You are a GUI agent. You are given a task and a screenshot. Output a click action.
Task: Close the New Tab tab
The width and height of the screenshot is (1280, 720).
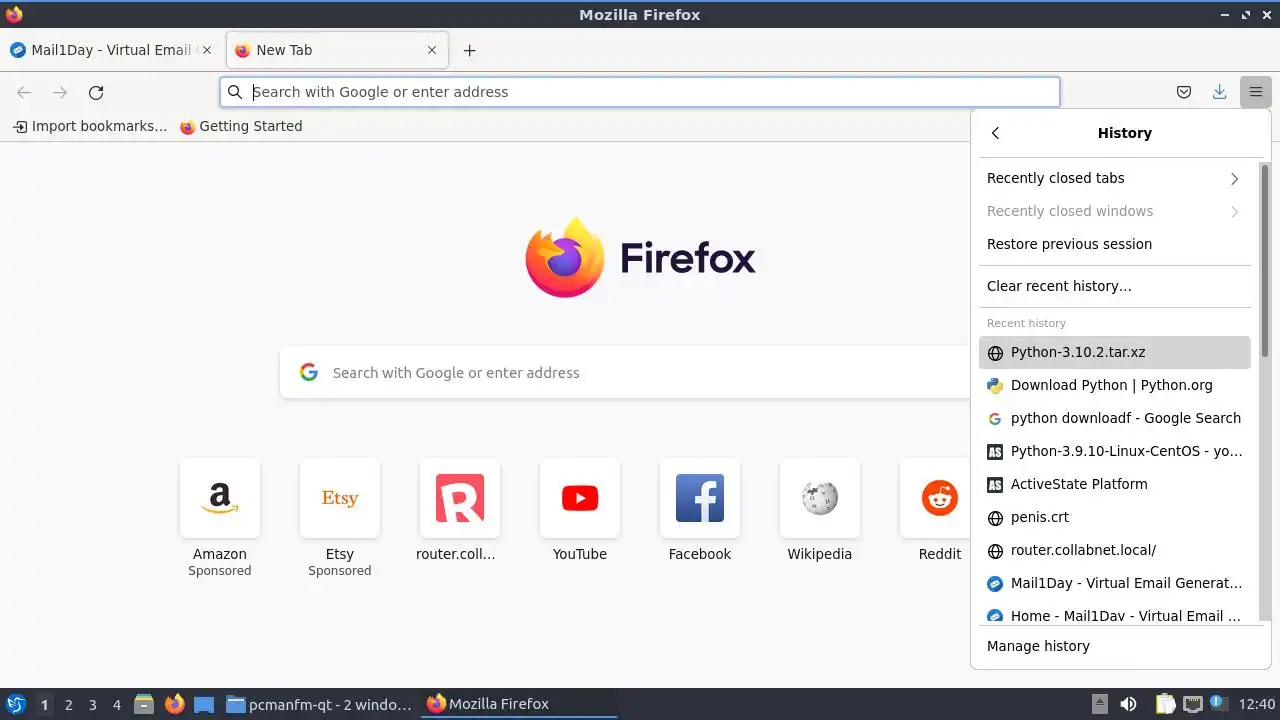point(432,50)
